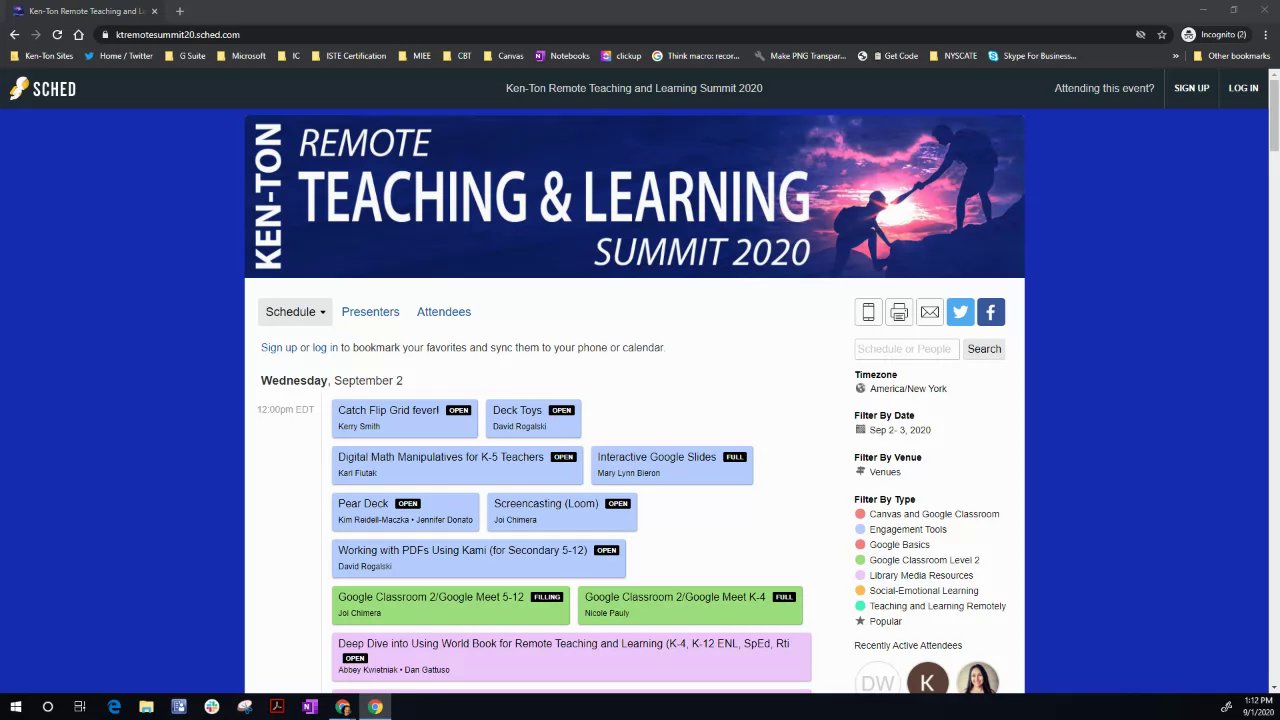
Task: Open a new browser tab
Action: point(180,11)
